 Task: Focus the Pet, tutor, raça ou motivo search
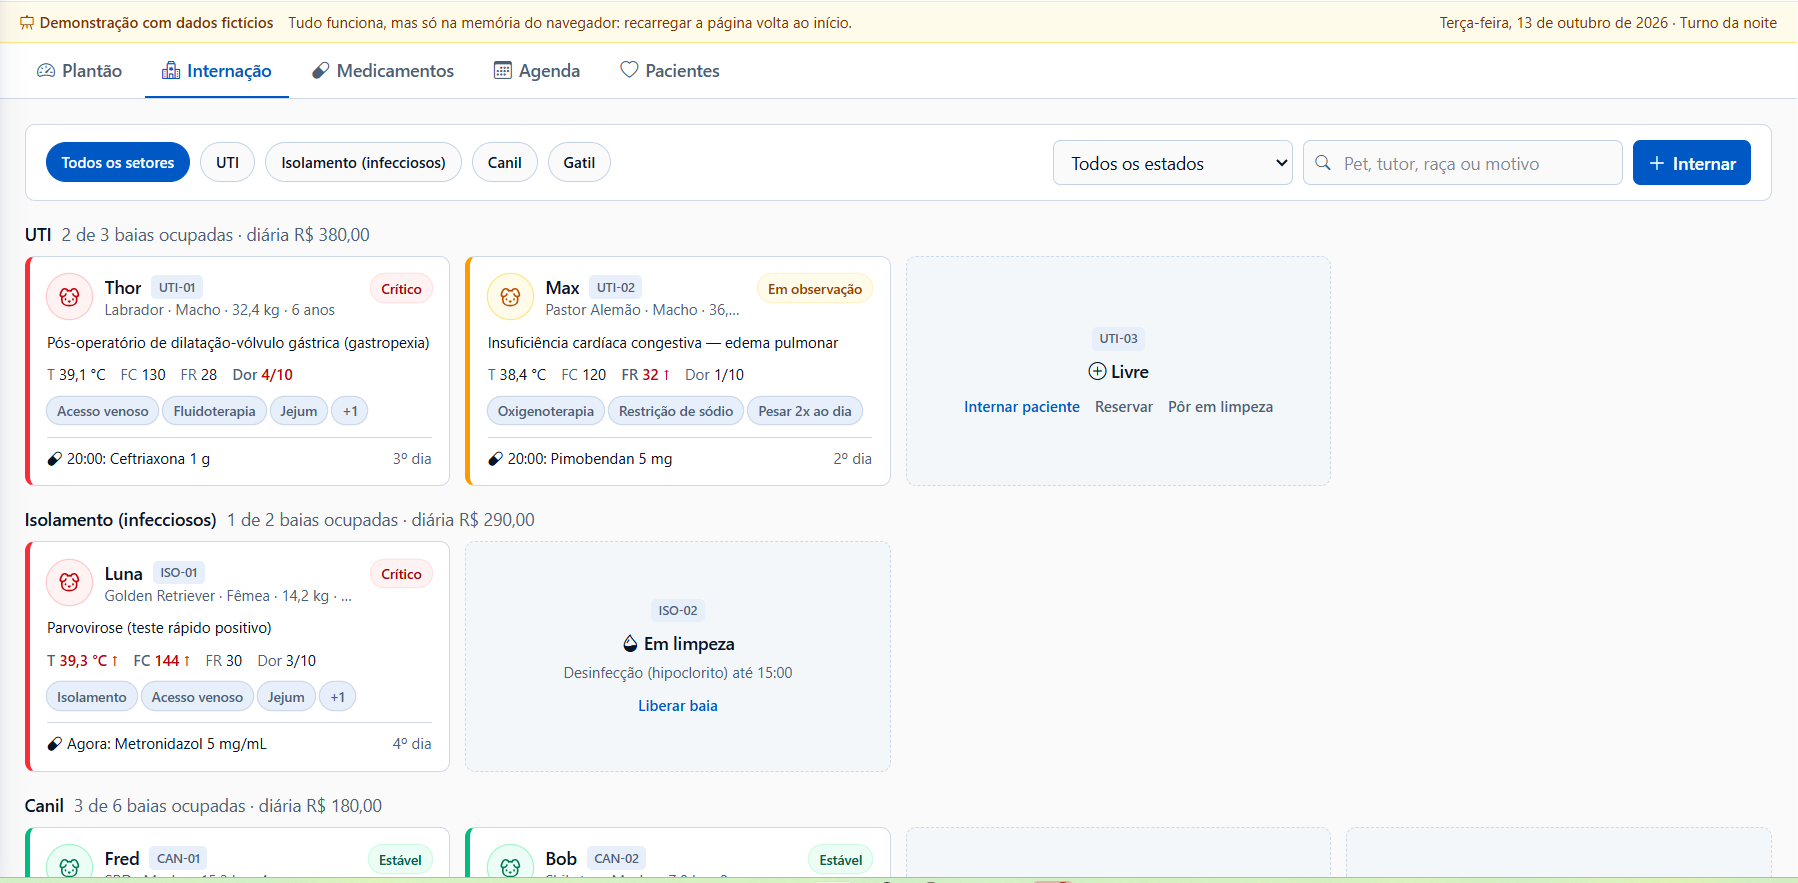tap(1463, 163)
